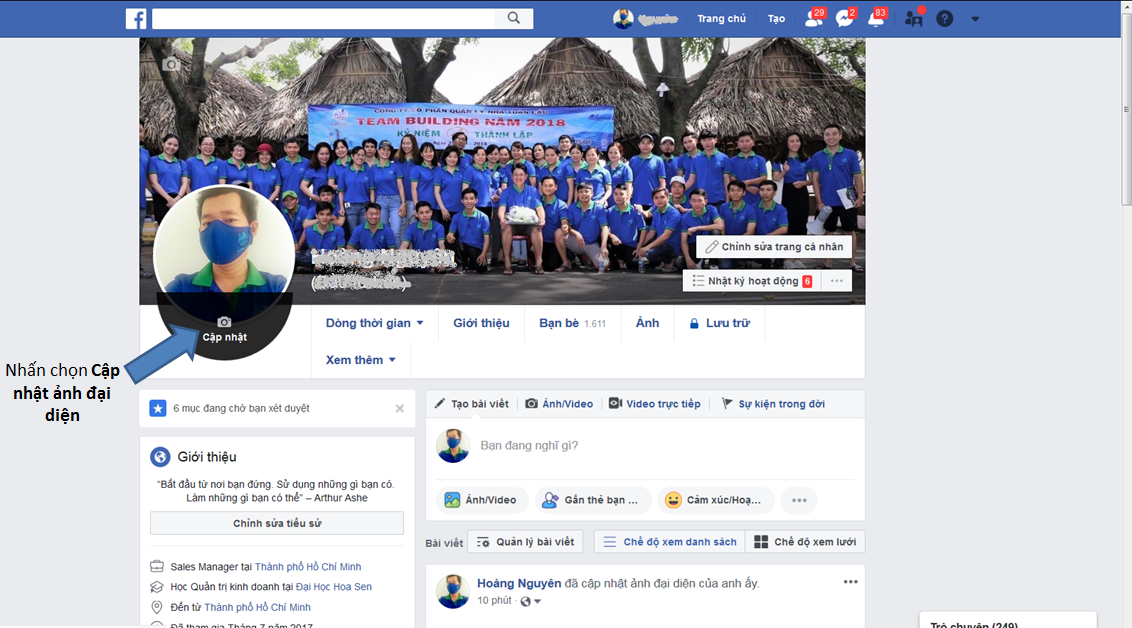
Task: Click Ảnh/Video pill button
Action: coord(481,500)
